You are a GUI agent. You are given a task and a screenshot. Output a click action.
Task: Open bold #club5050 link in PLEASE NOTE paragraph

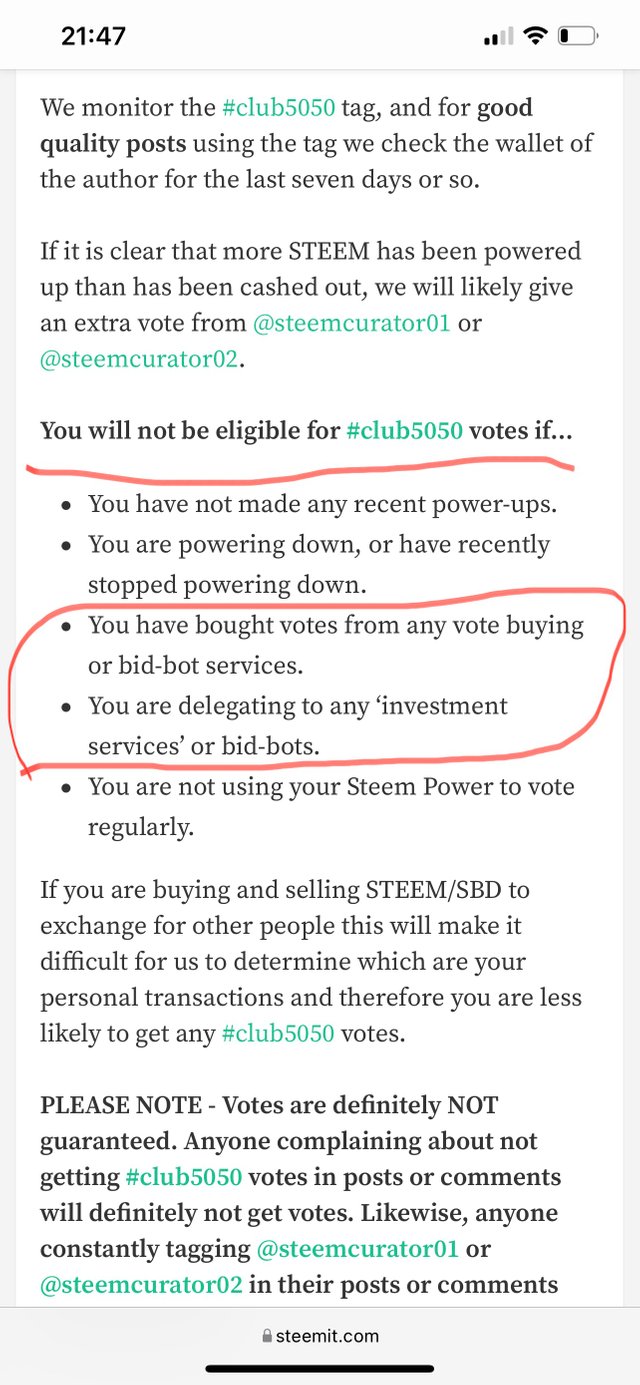click(x=183, y=1177)
